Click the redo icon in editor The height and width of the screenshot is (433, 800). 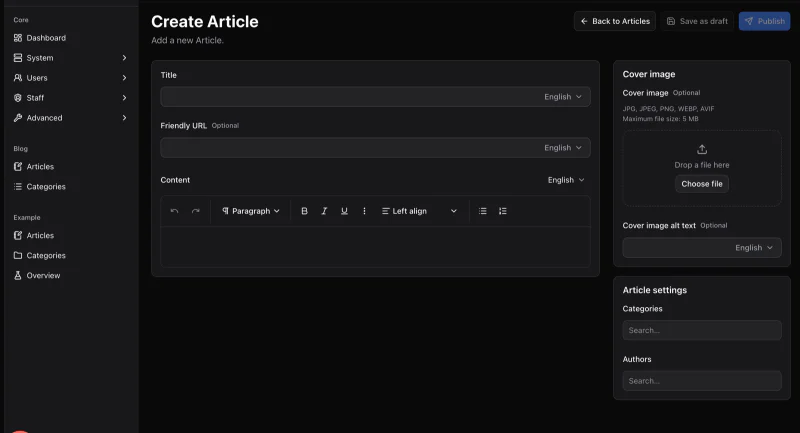(x=195, y=211)
